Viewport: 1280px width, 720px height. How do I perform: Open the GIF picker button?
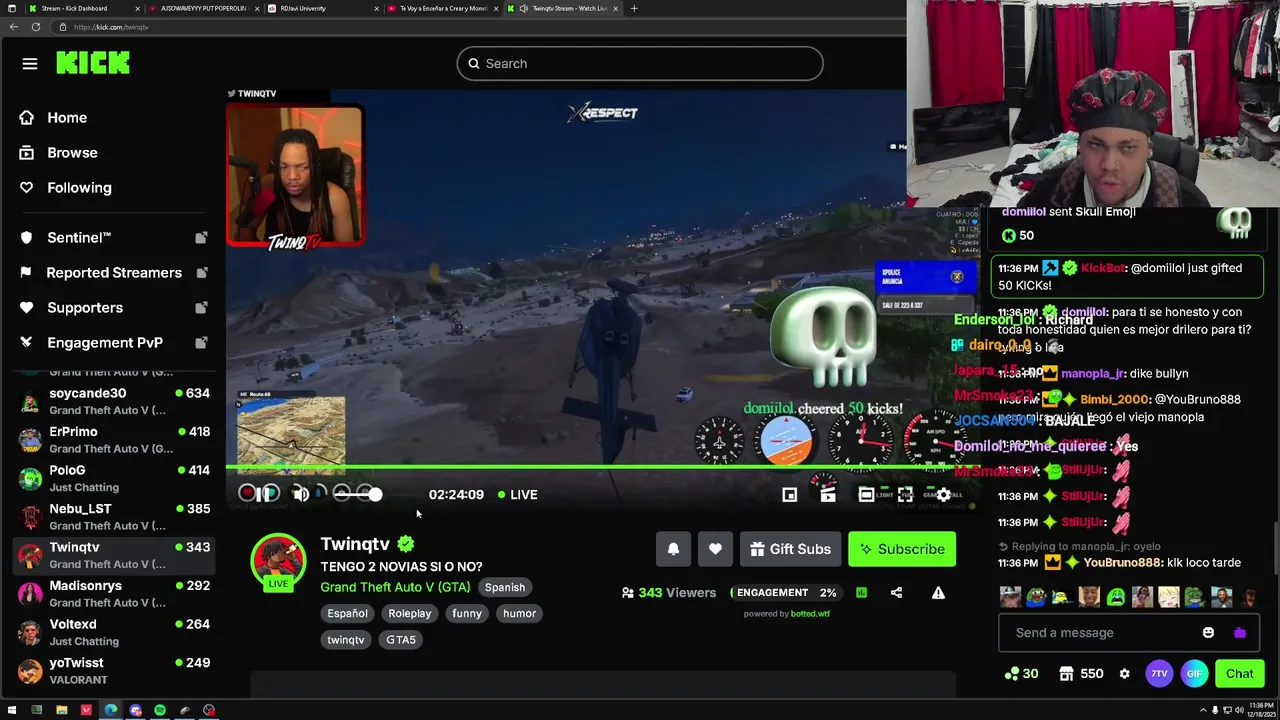1194,674
